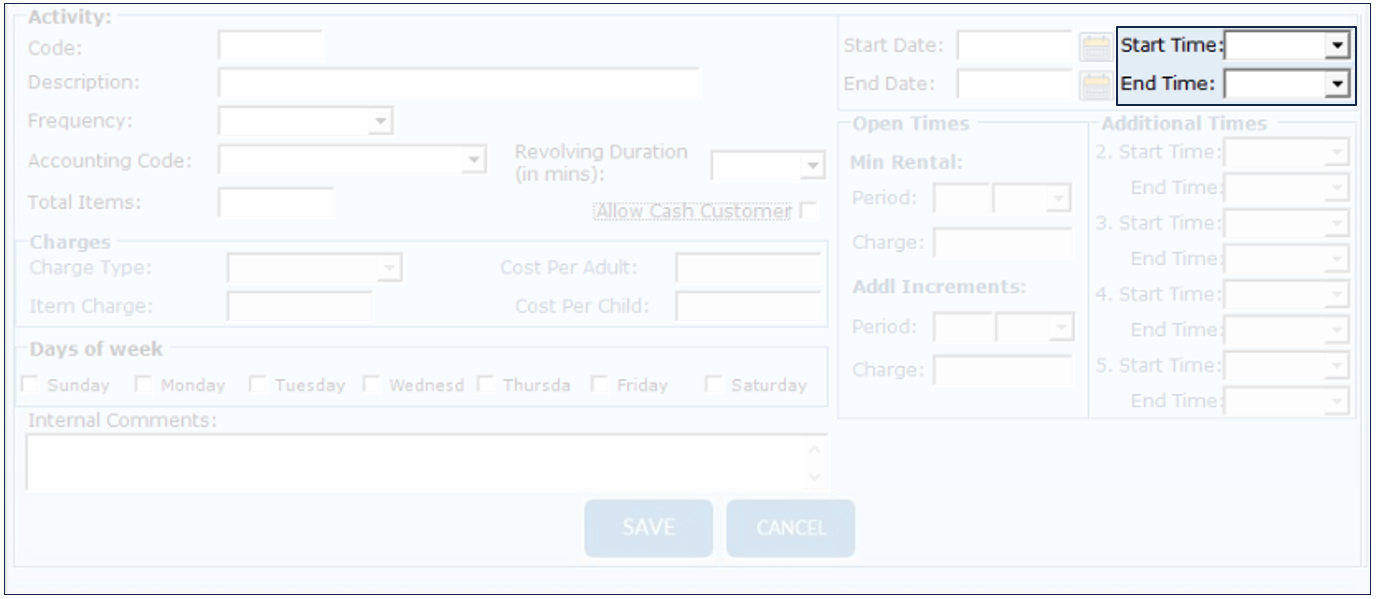Click the CANCEL button
The height and width of the screenshot is (599, 1376).
click(x=790, y=528)
